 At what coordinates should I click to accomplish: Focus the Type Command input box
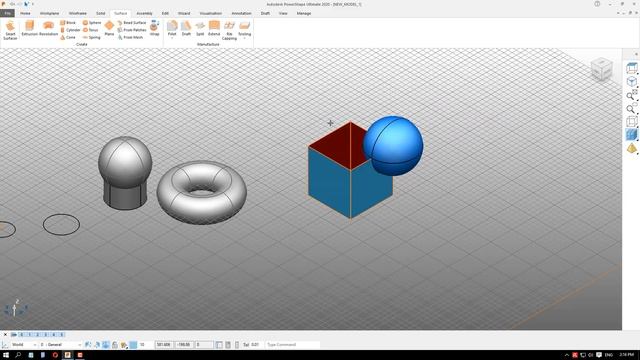(x=292, y=345)
